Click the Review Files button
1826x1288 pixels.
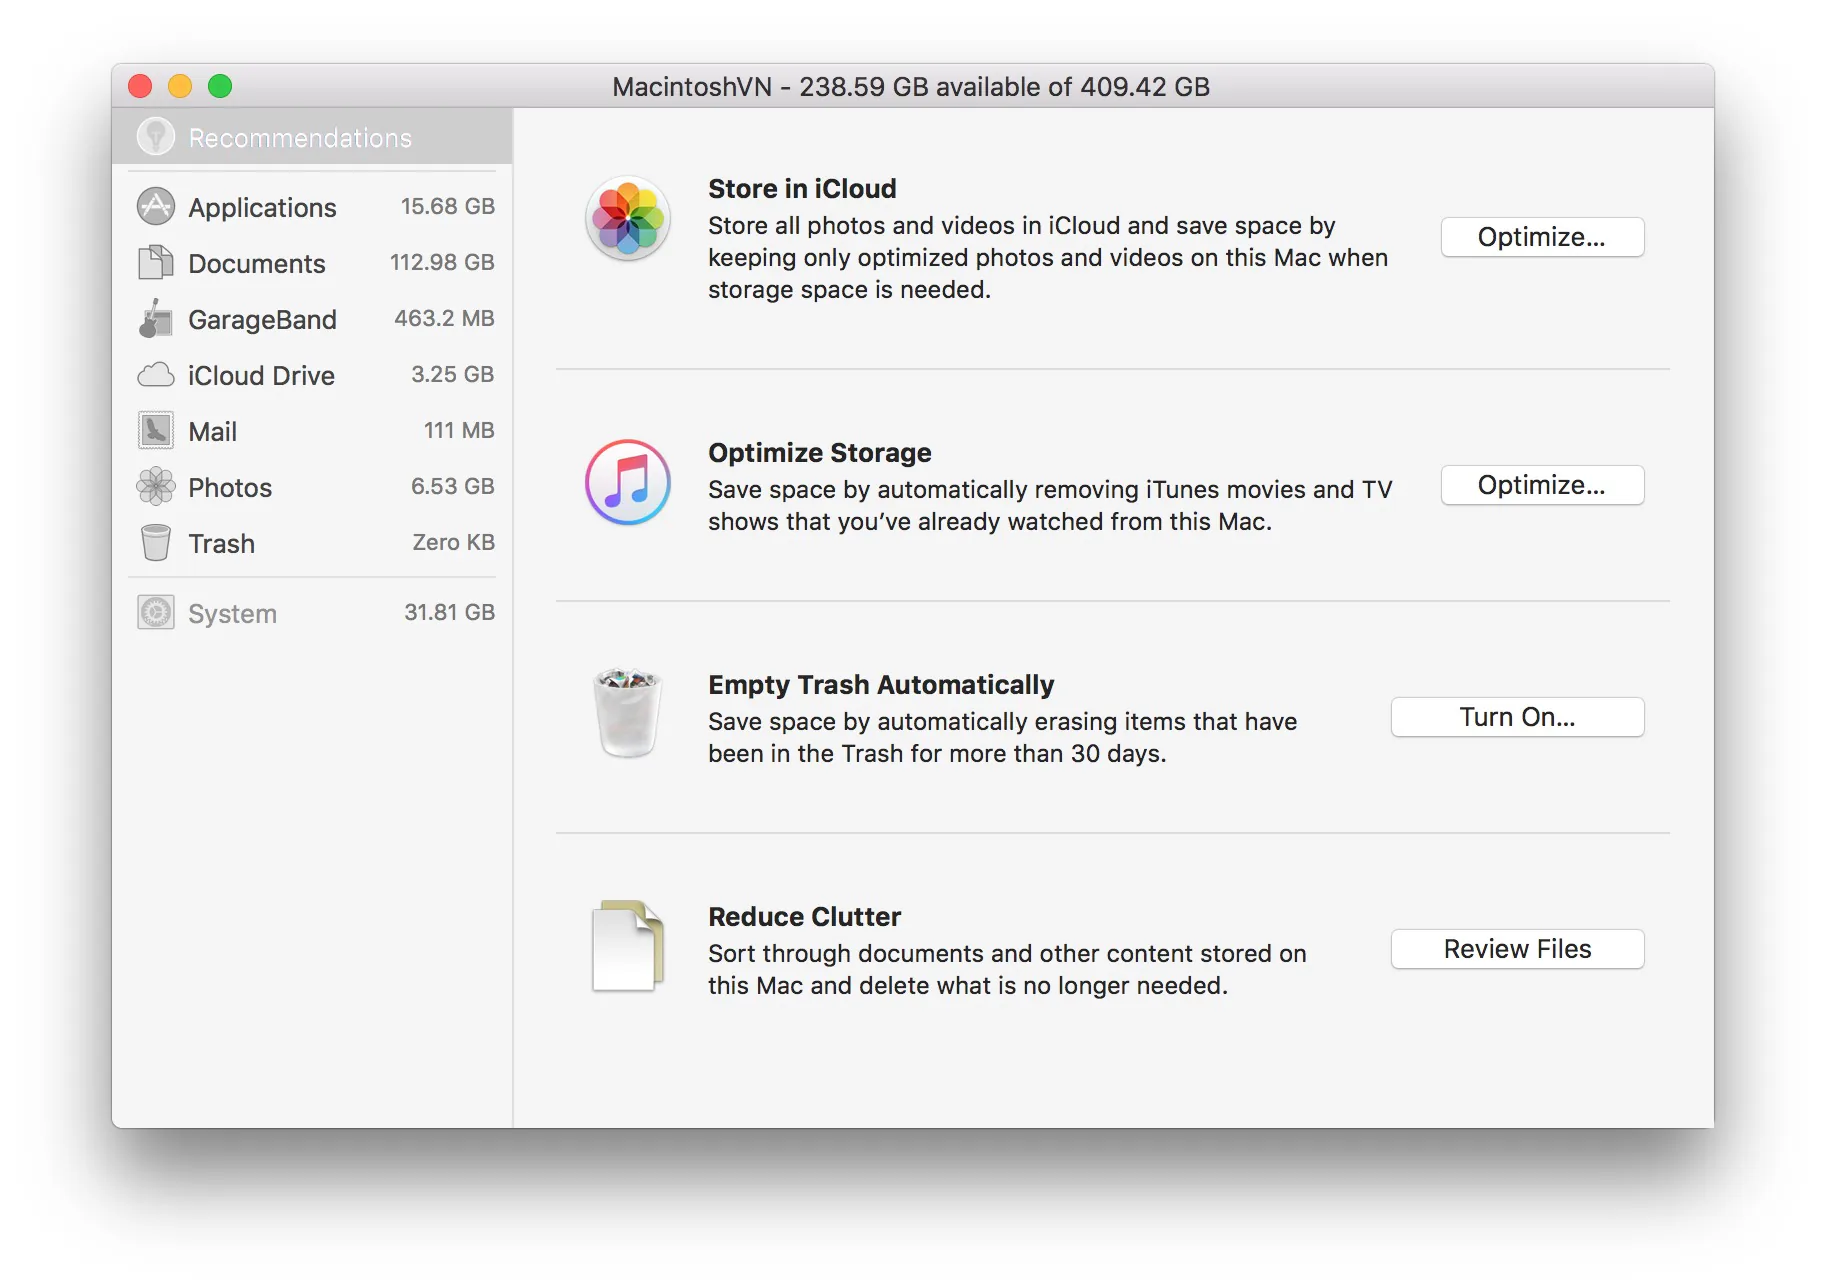coord(1517,949)
